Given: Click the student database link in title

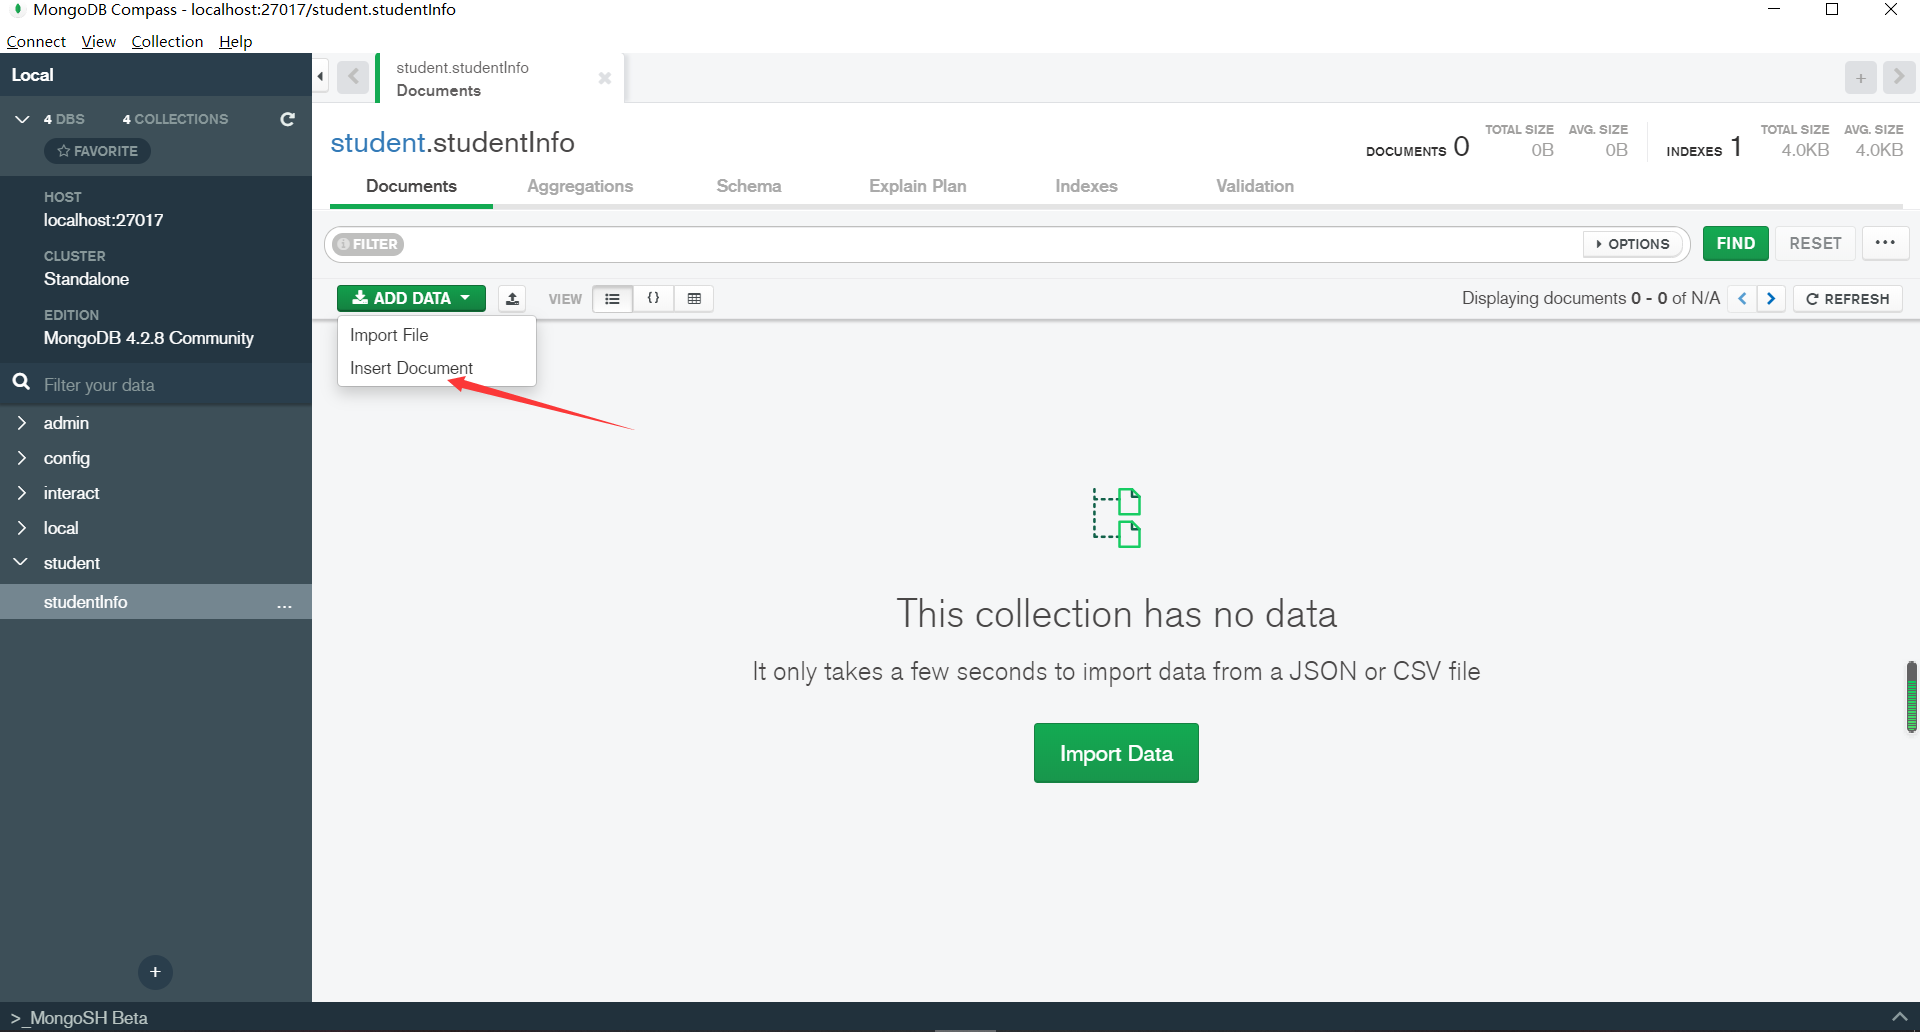Looking at the screenshot, I should point(378,143).
